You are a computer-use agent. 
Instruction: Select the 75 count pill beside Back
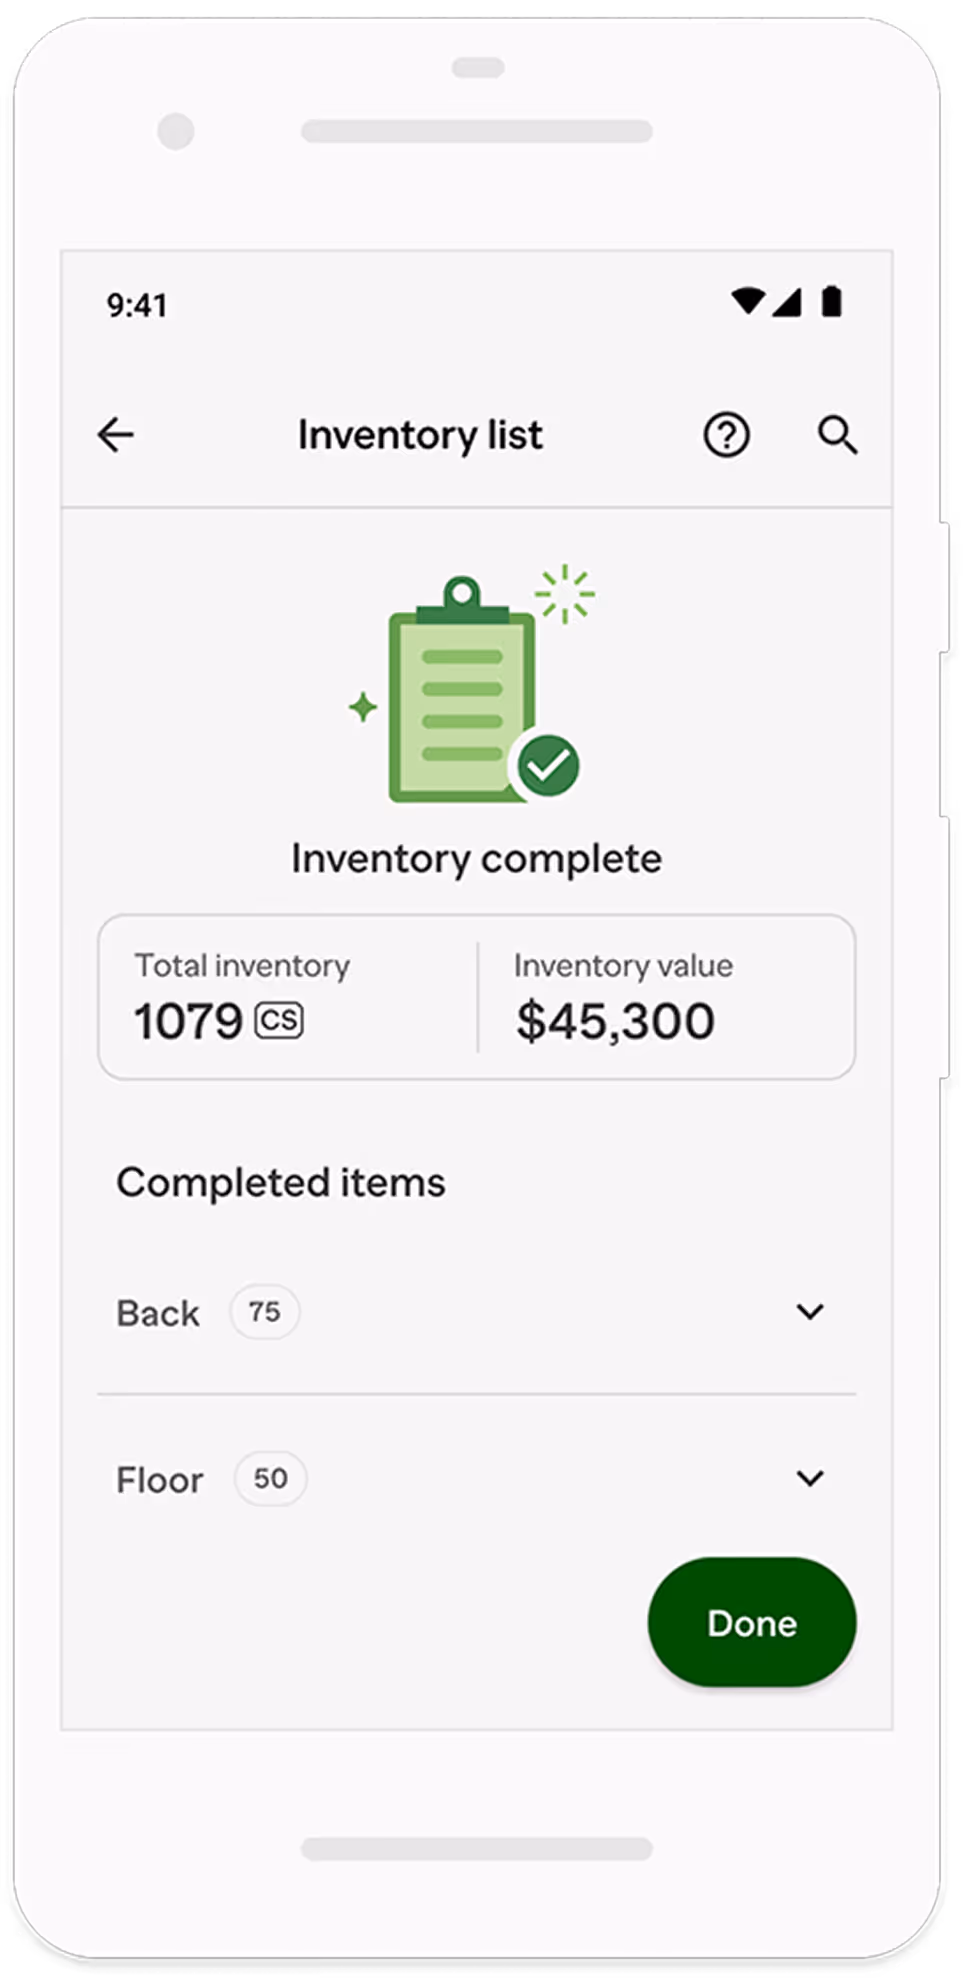click(264, 1311)
